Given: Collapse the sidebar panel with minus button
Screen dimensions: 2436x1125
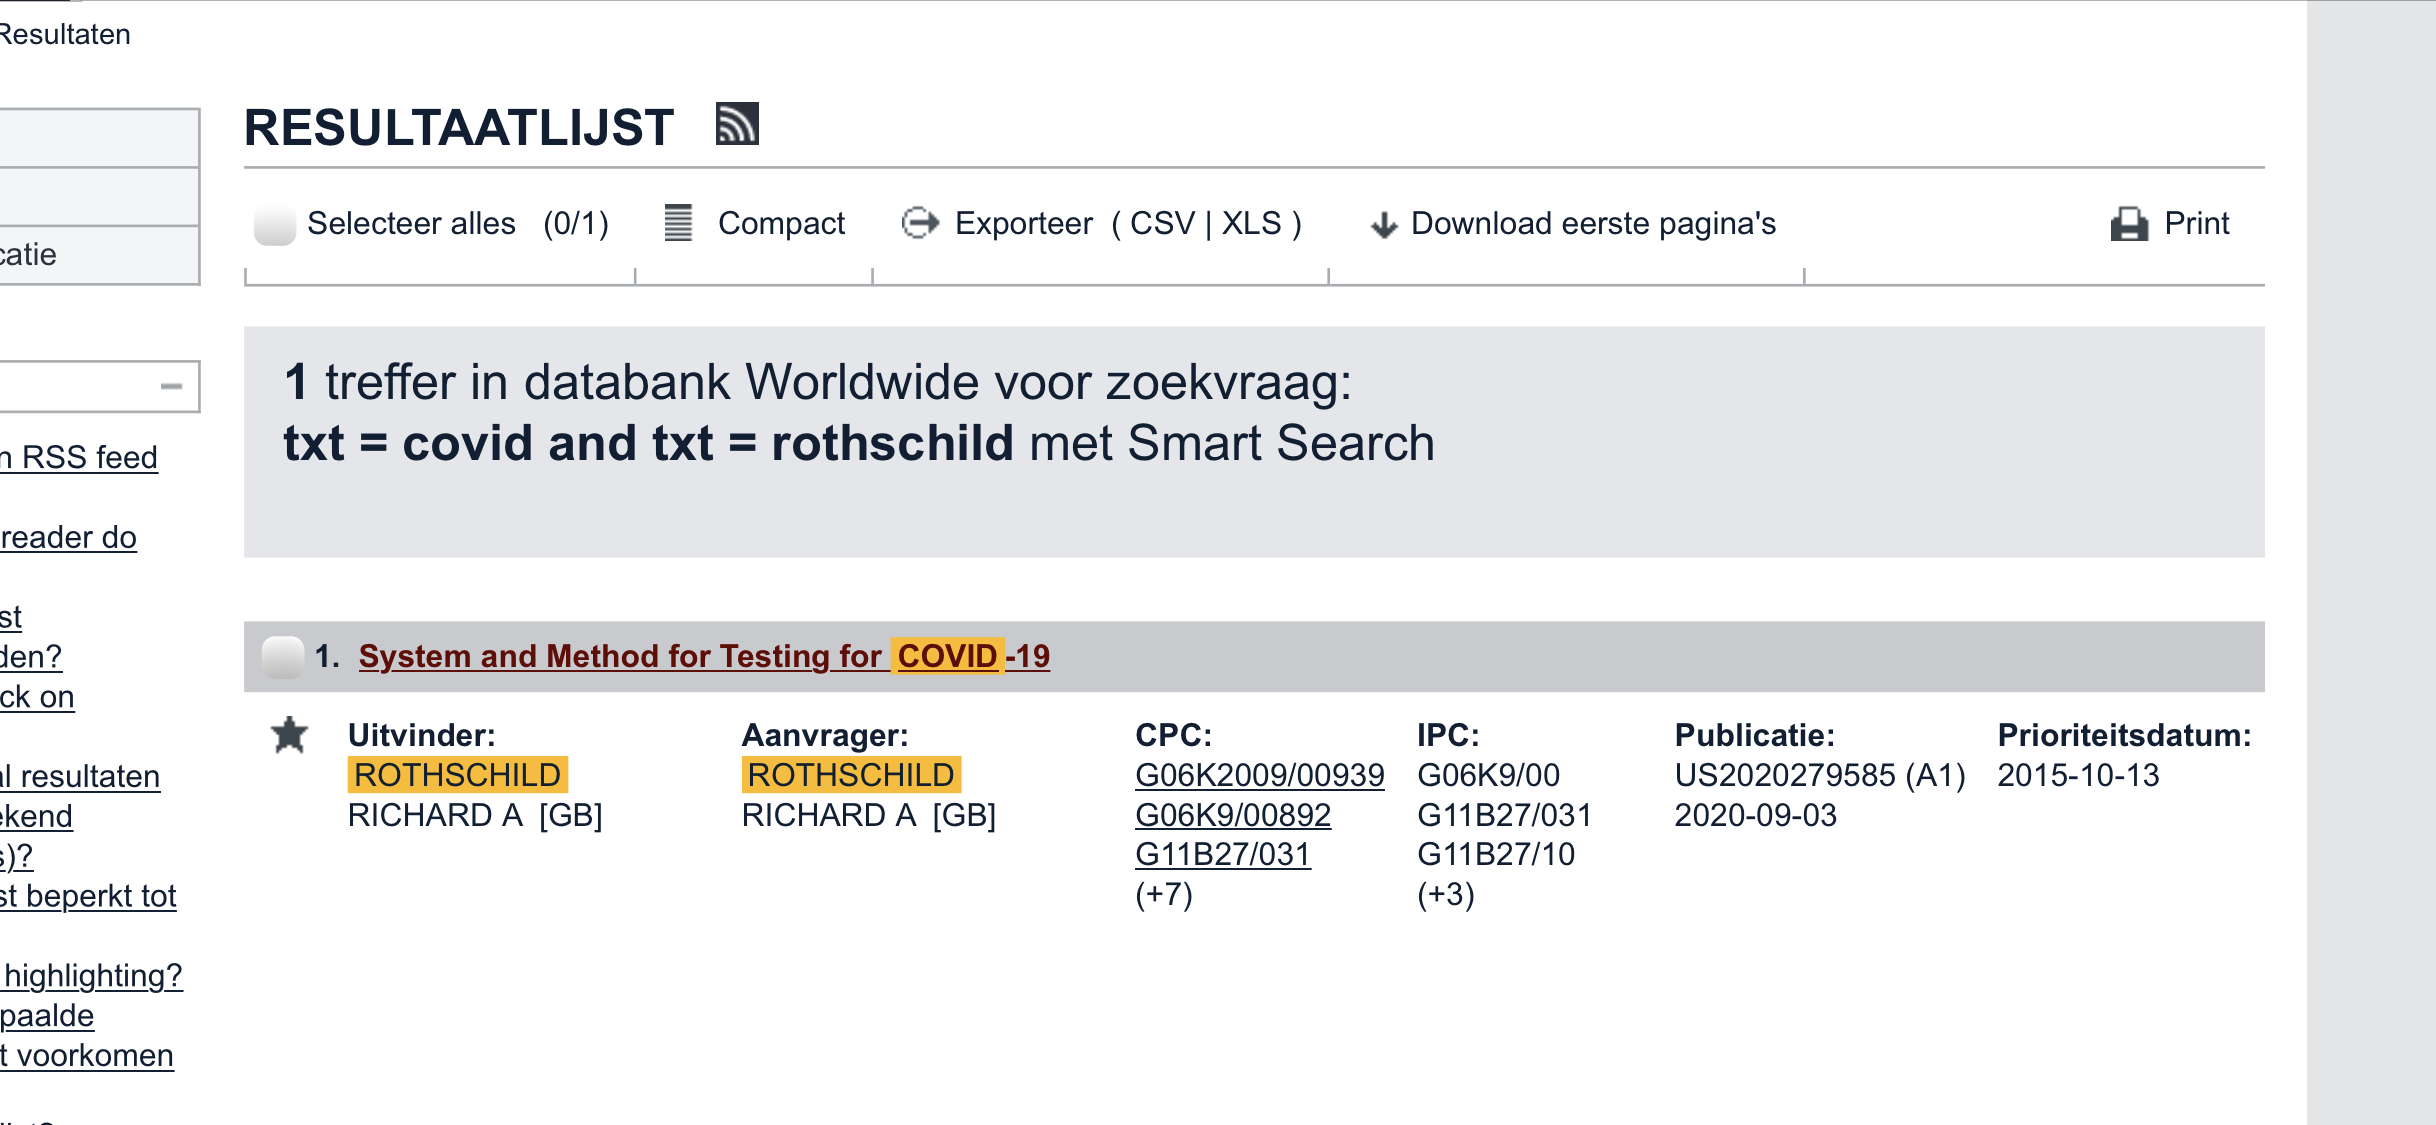Looking at the screenshot, I should coord(172,386).
